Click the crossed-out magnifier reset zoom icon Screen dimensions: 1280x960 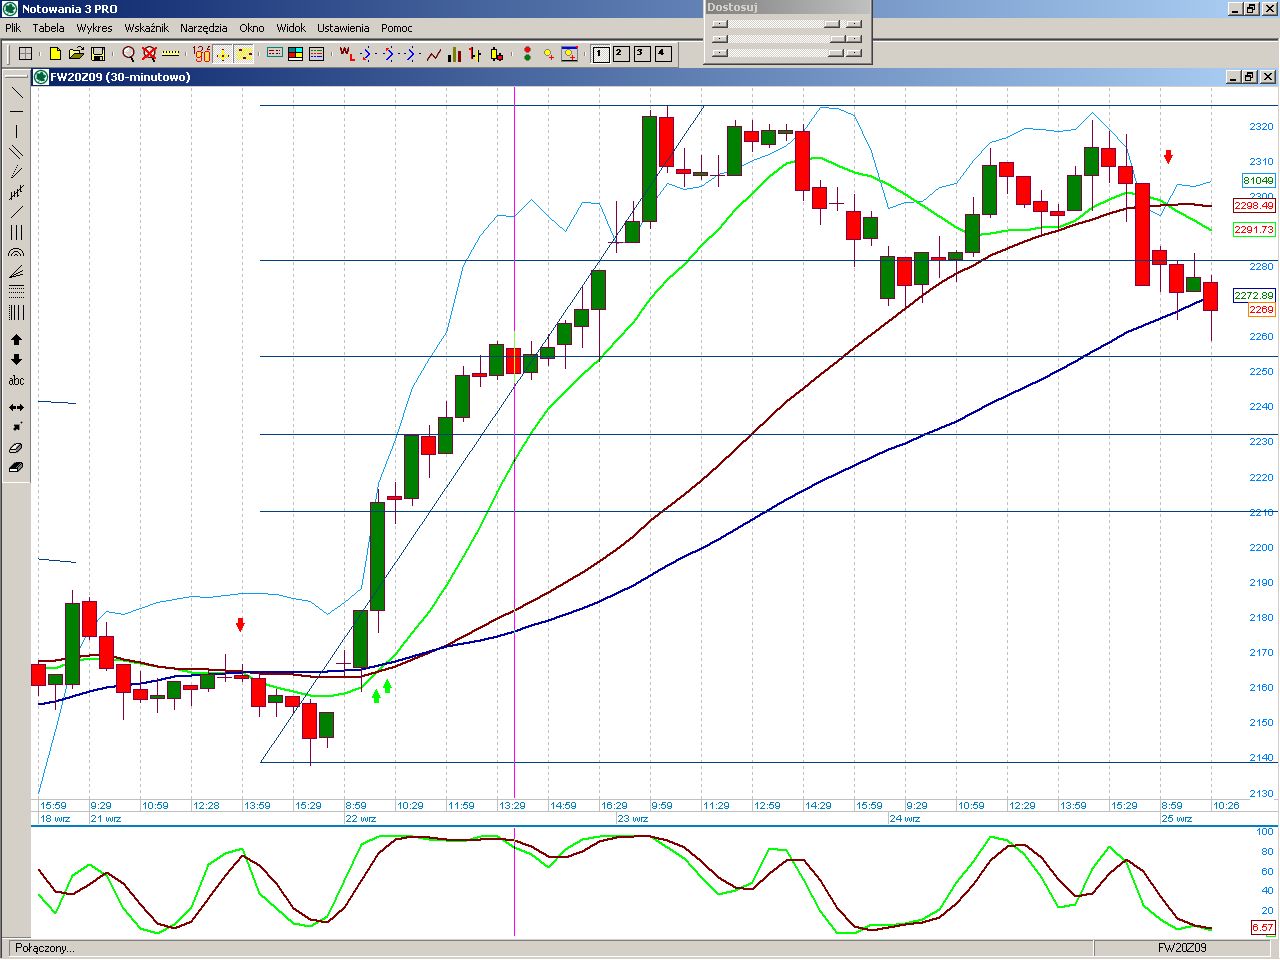[x=149, y=54]
